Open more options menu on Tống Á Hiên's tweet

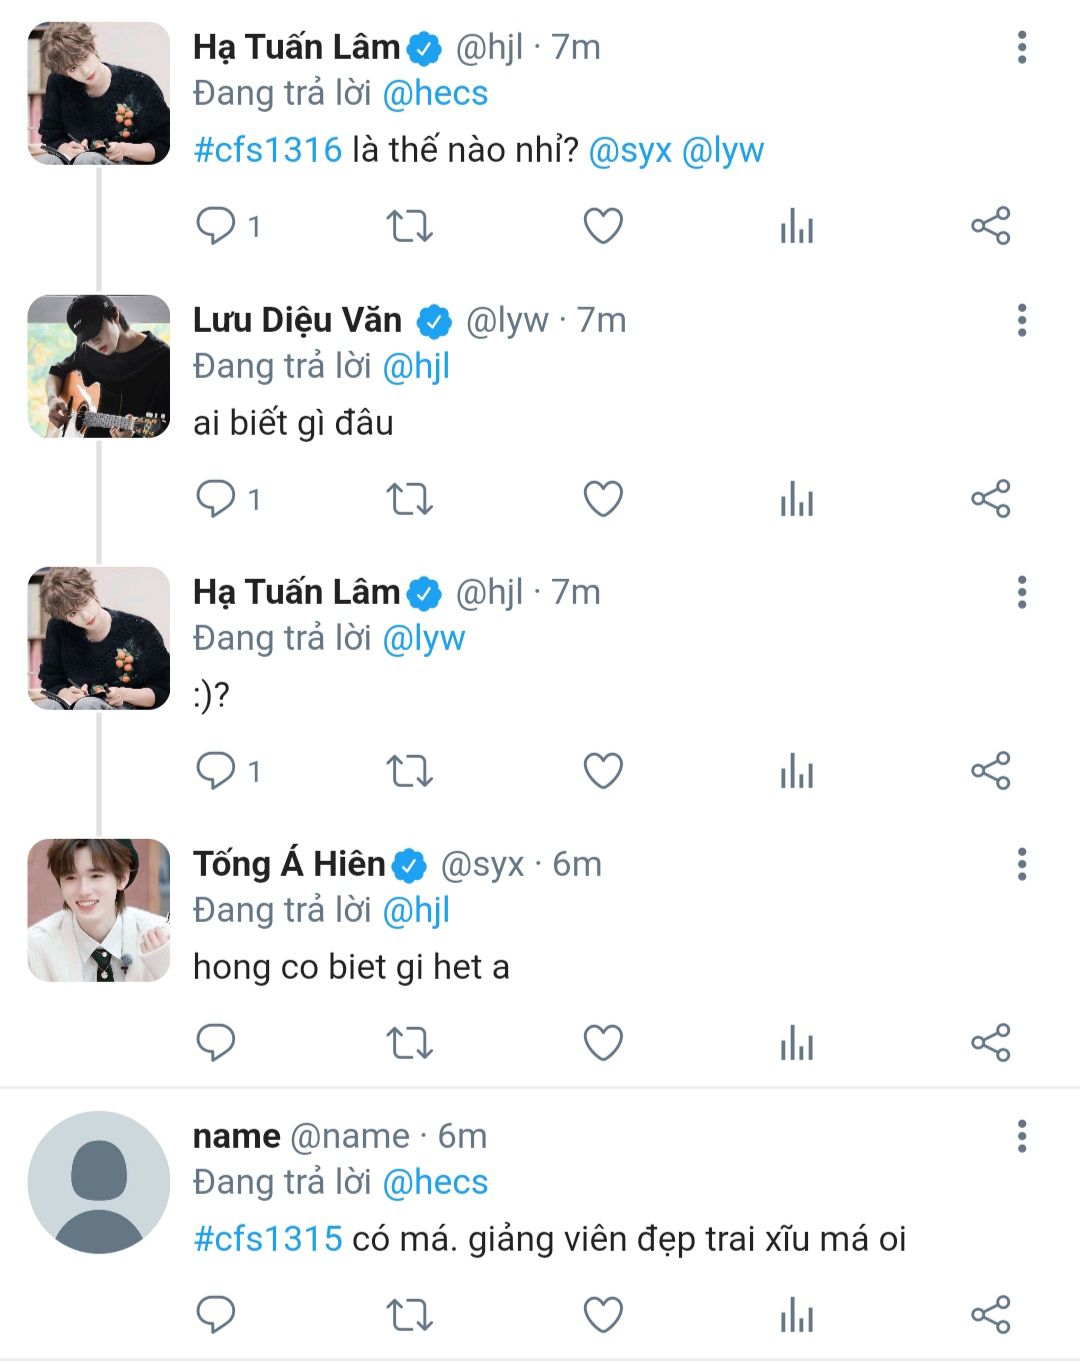[1021, 864]
